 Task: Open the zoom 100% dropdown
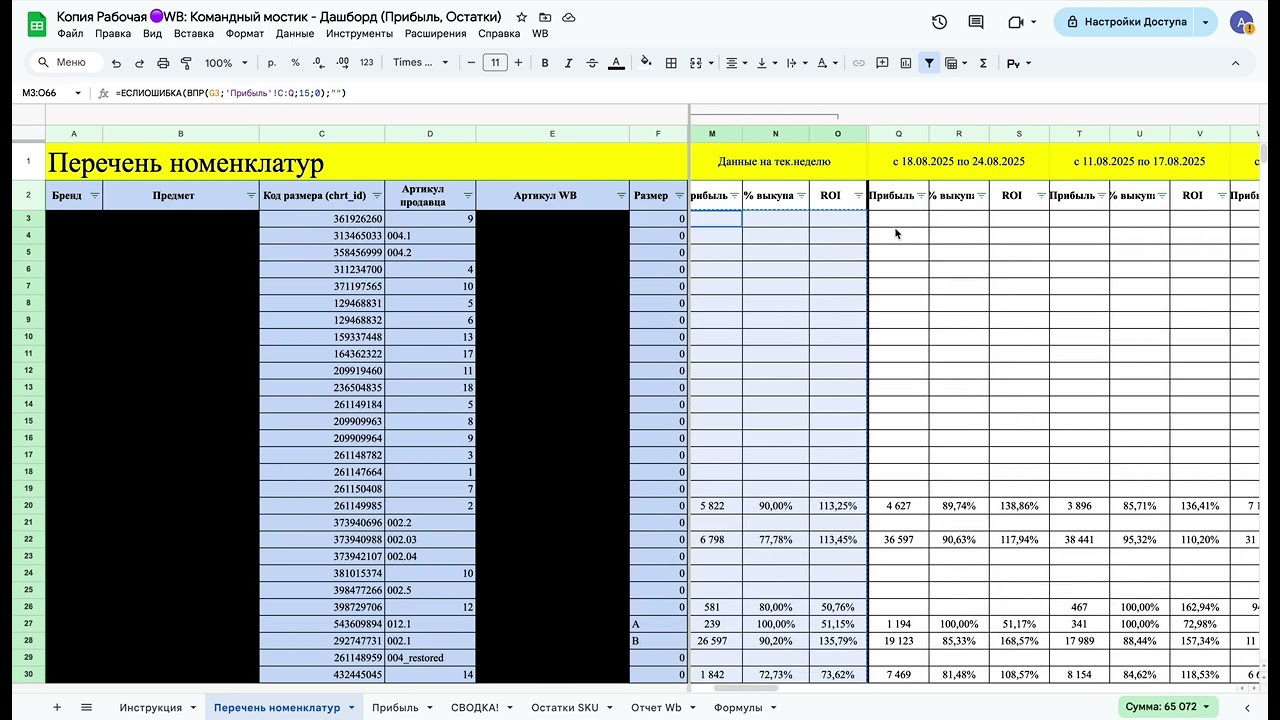[226, 63]
